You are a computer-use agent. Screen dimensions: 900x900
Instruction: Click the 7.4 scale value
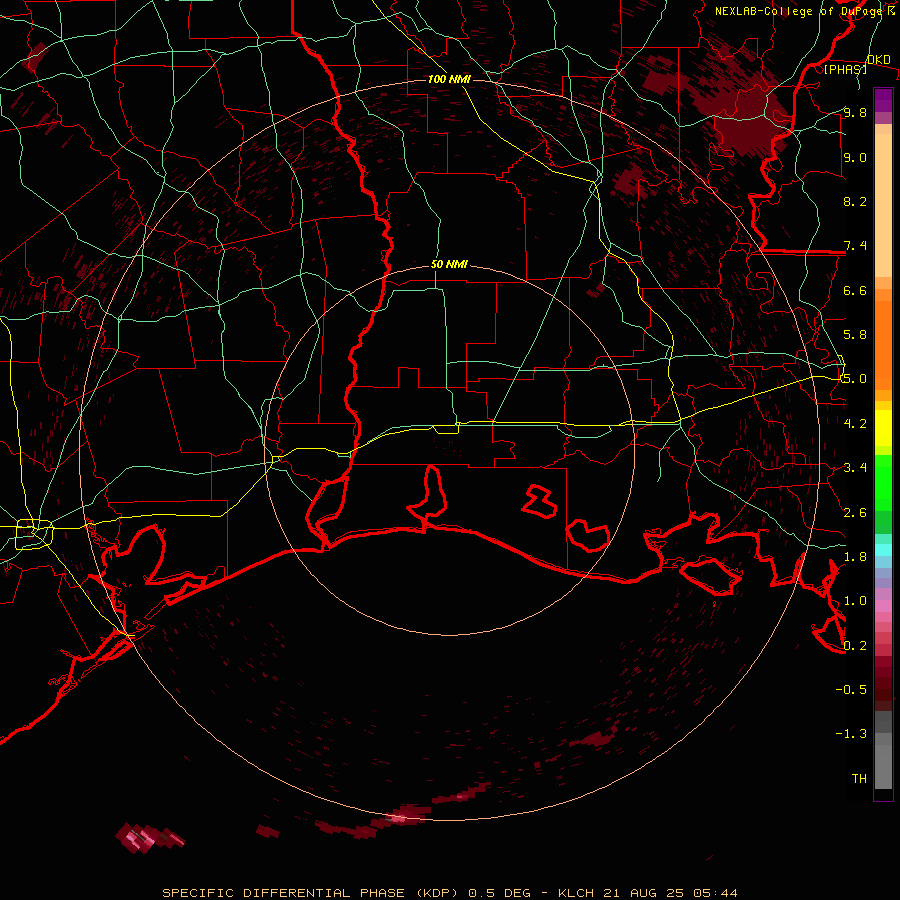click(855, 246)
